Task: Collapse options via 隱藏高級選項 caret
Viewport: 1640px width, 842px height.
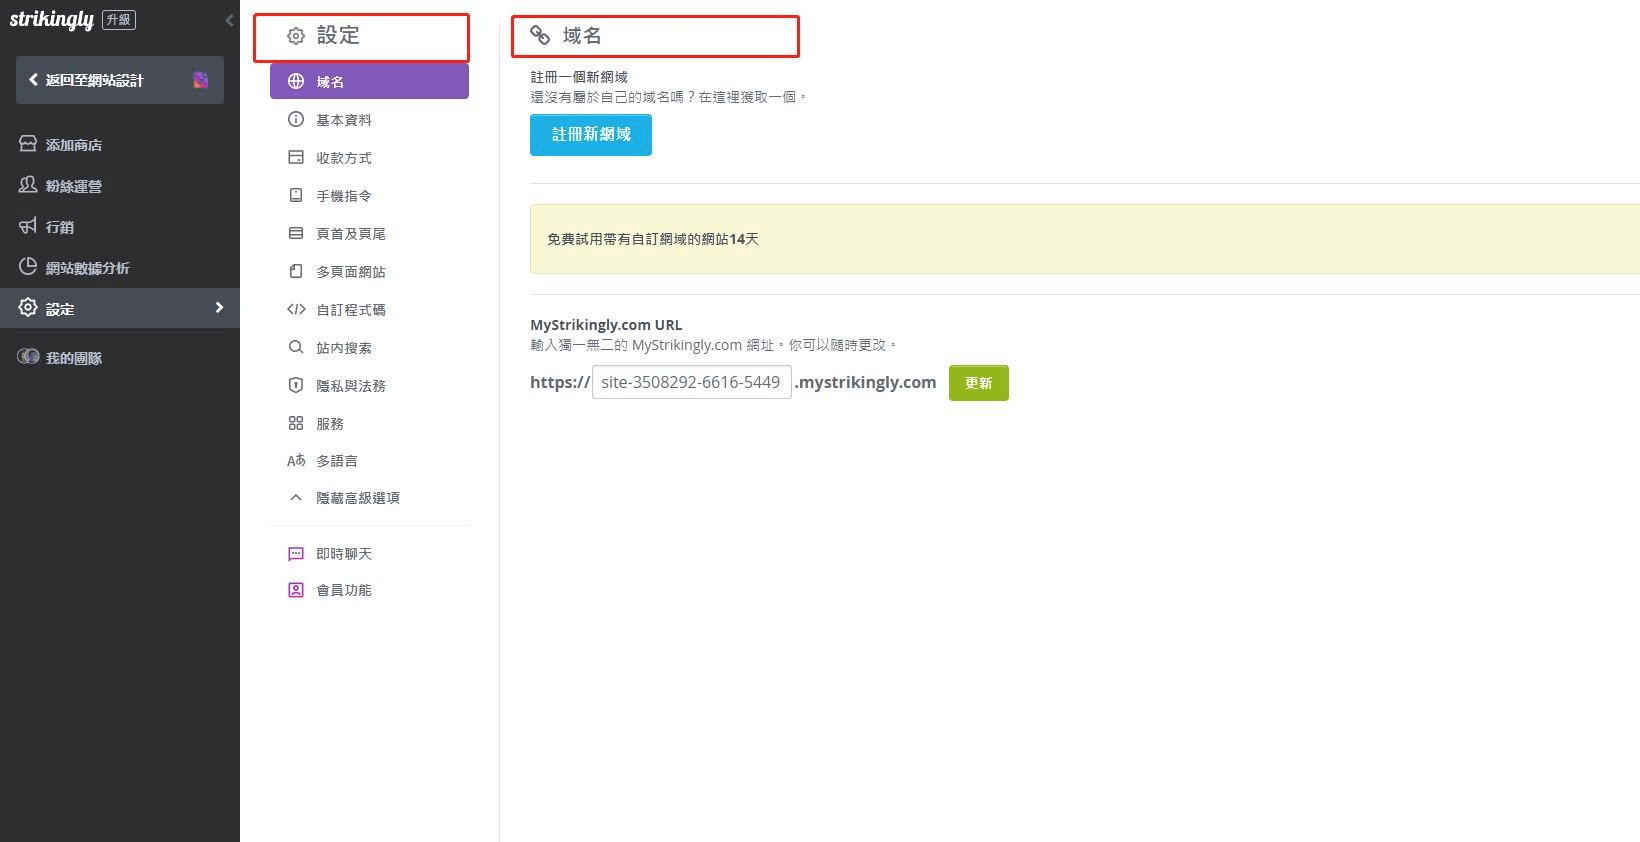Action: pyautogui.click(x=295, y=497)
